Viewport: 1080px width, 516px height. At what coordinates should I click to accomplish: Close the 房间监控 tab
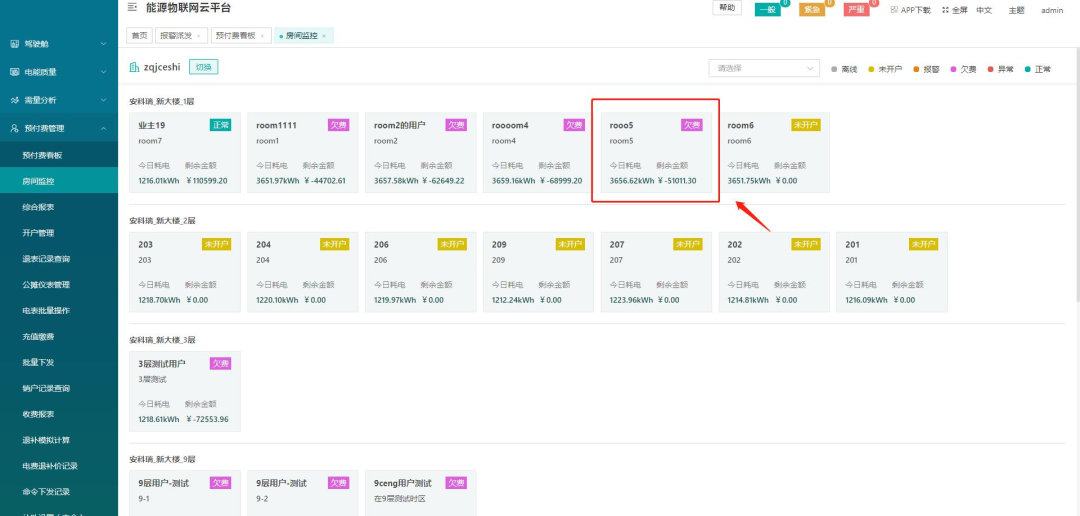pos(324,35)
